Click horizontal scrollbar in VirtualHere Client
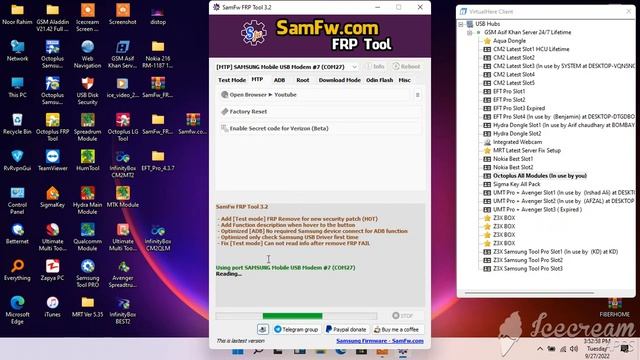Image resolution: width=640 pixels, height=360 pixels. (x=529, y=293)
